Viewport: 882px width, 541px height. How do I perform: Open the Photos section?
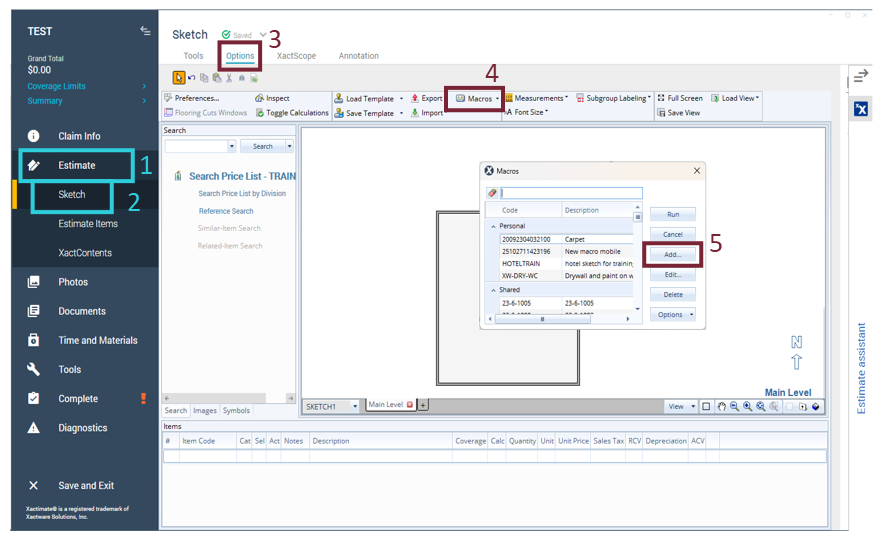pyautogui.click(x=73, y=282)
